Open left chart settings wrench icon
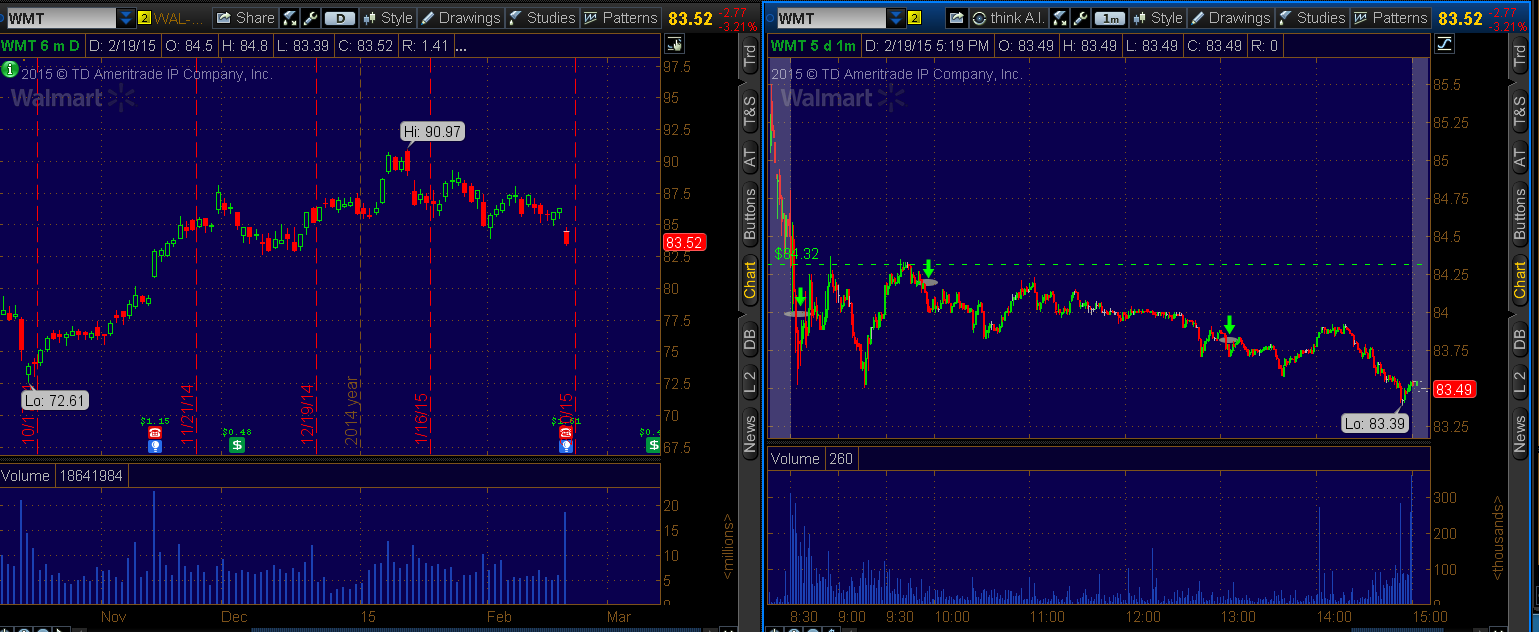 point(310,18)
